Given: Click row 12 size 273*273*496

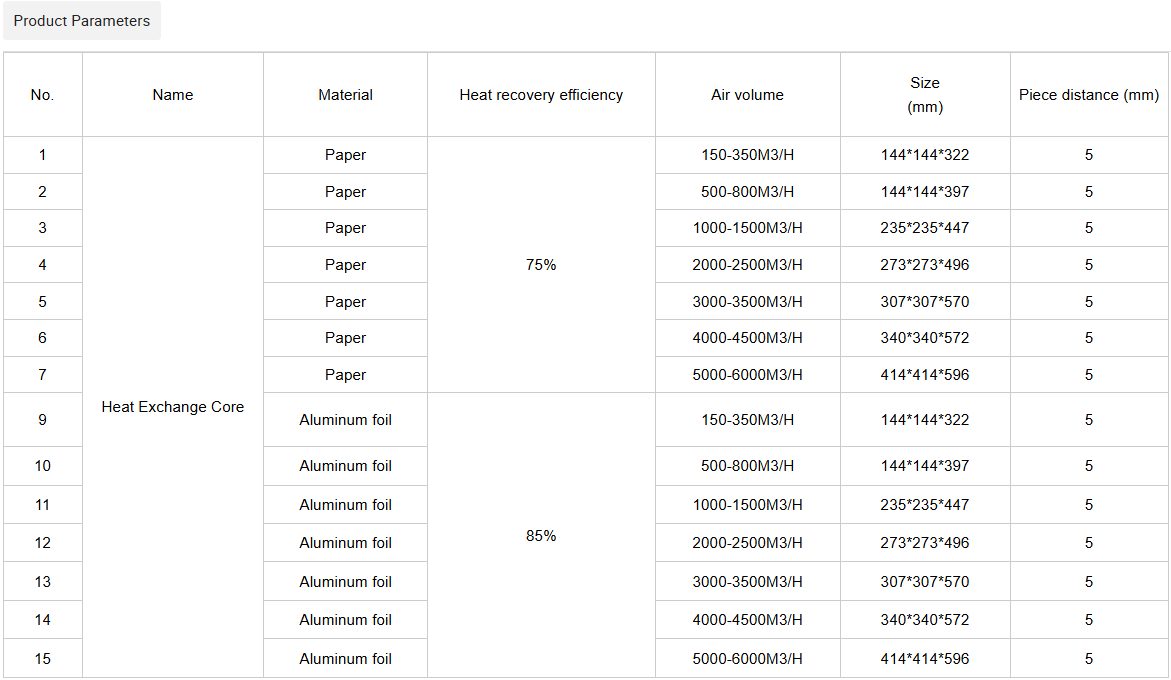Looking at the screenshot, I should coord(925,543).
